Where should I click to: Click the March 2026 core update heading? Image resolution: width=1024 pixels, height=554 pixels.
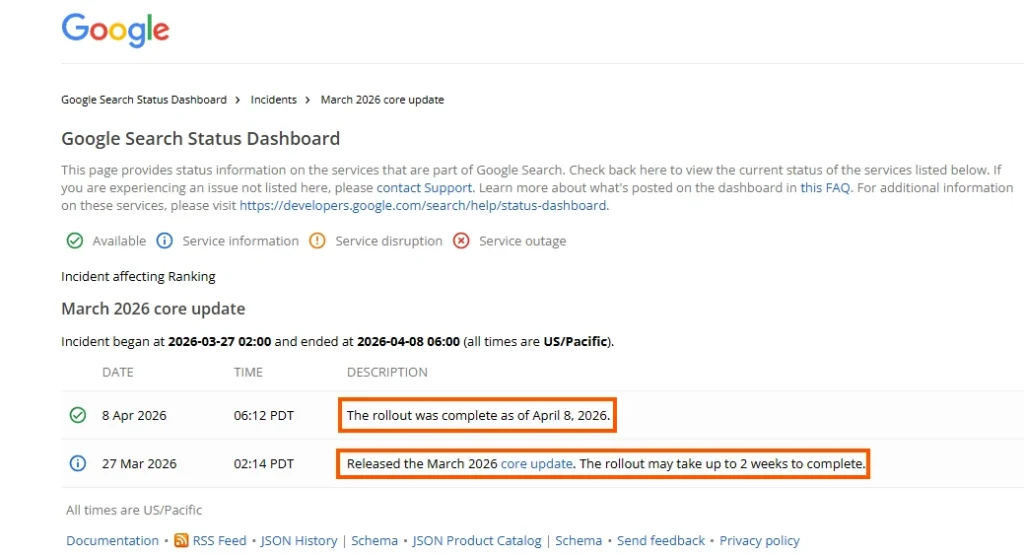click(x=153, y=308)
